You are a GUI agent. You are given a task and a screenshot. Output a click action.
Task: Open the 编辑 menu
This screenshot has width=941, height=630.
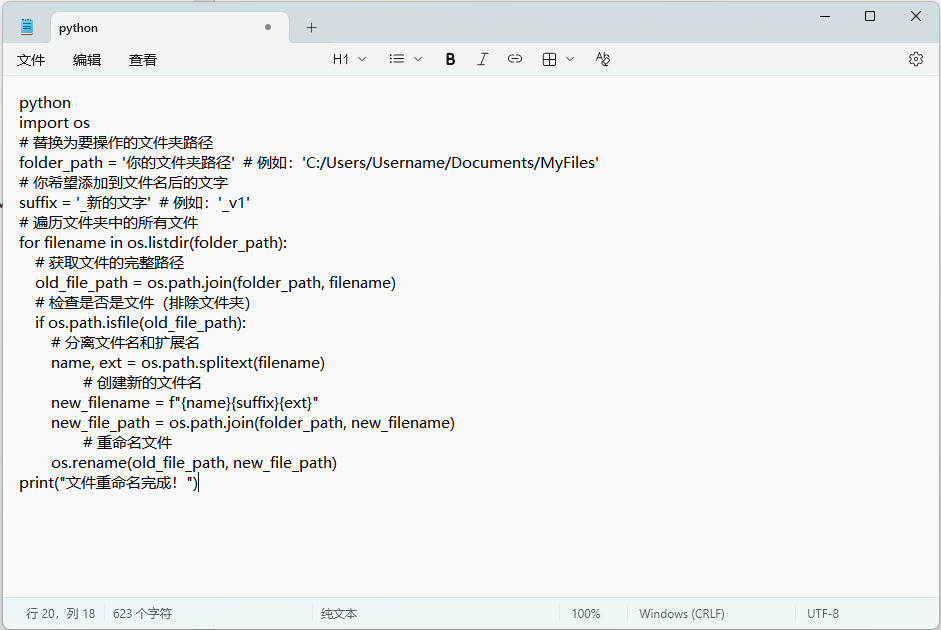coord(87,59)
